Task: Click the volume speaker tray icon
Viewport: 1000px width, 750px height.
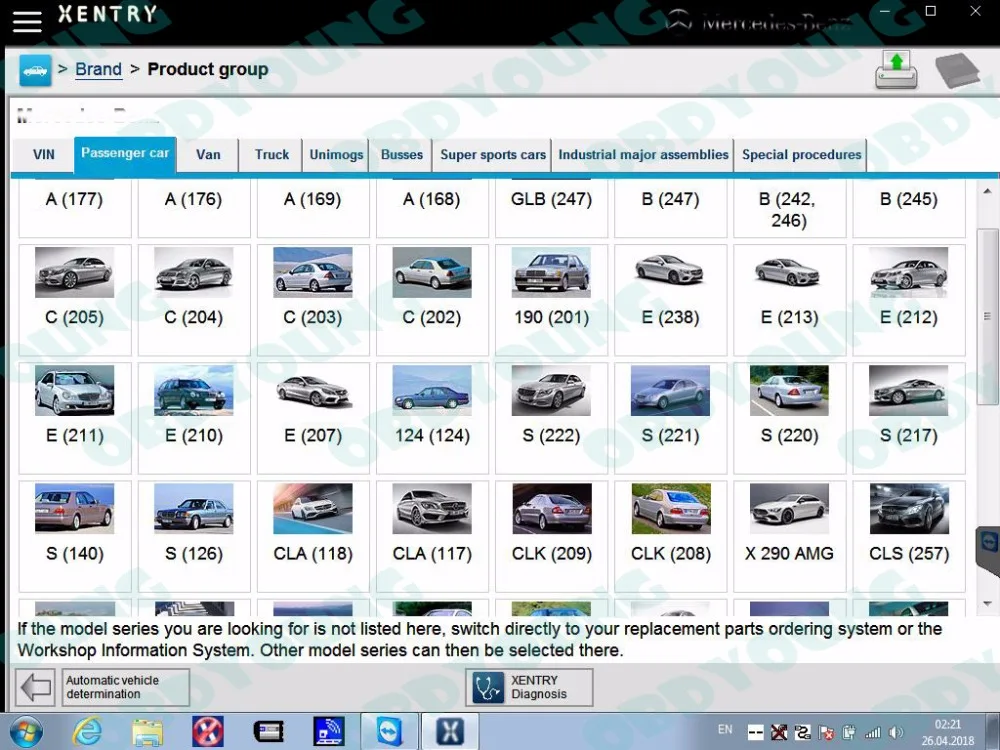Action: (895, 732)
